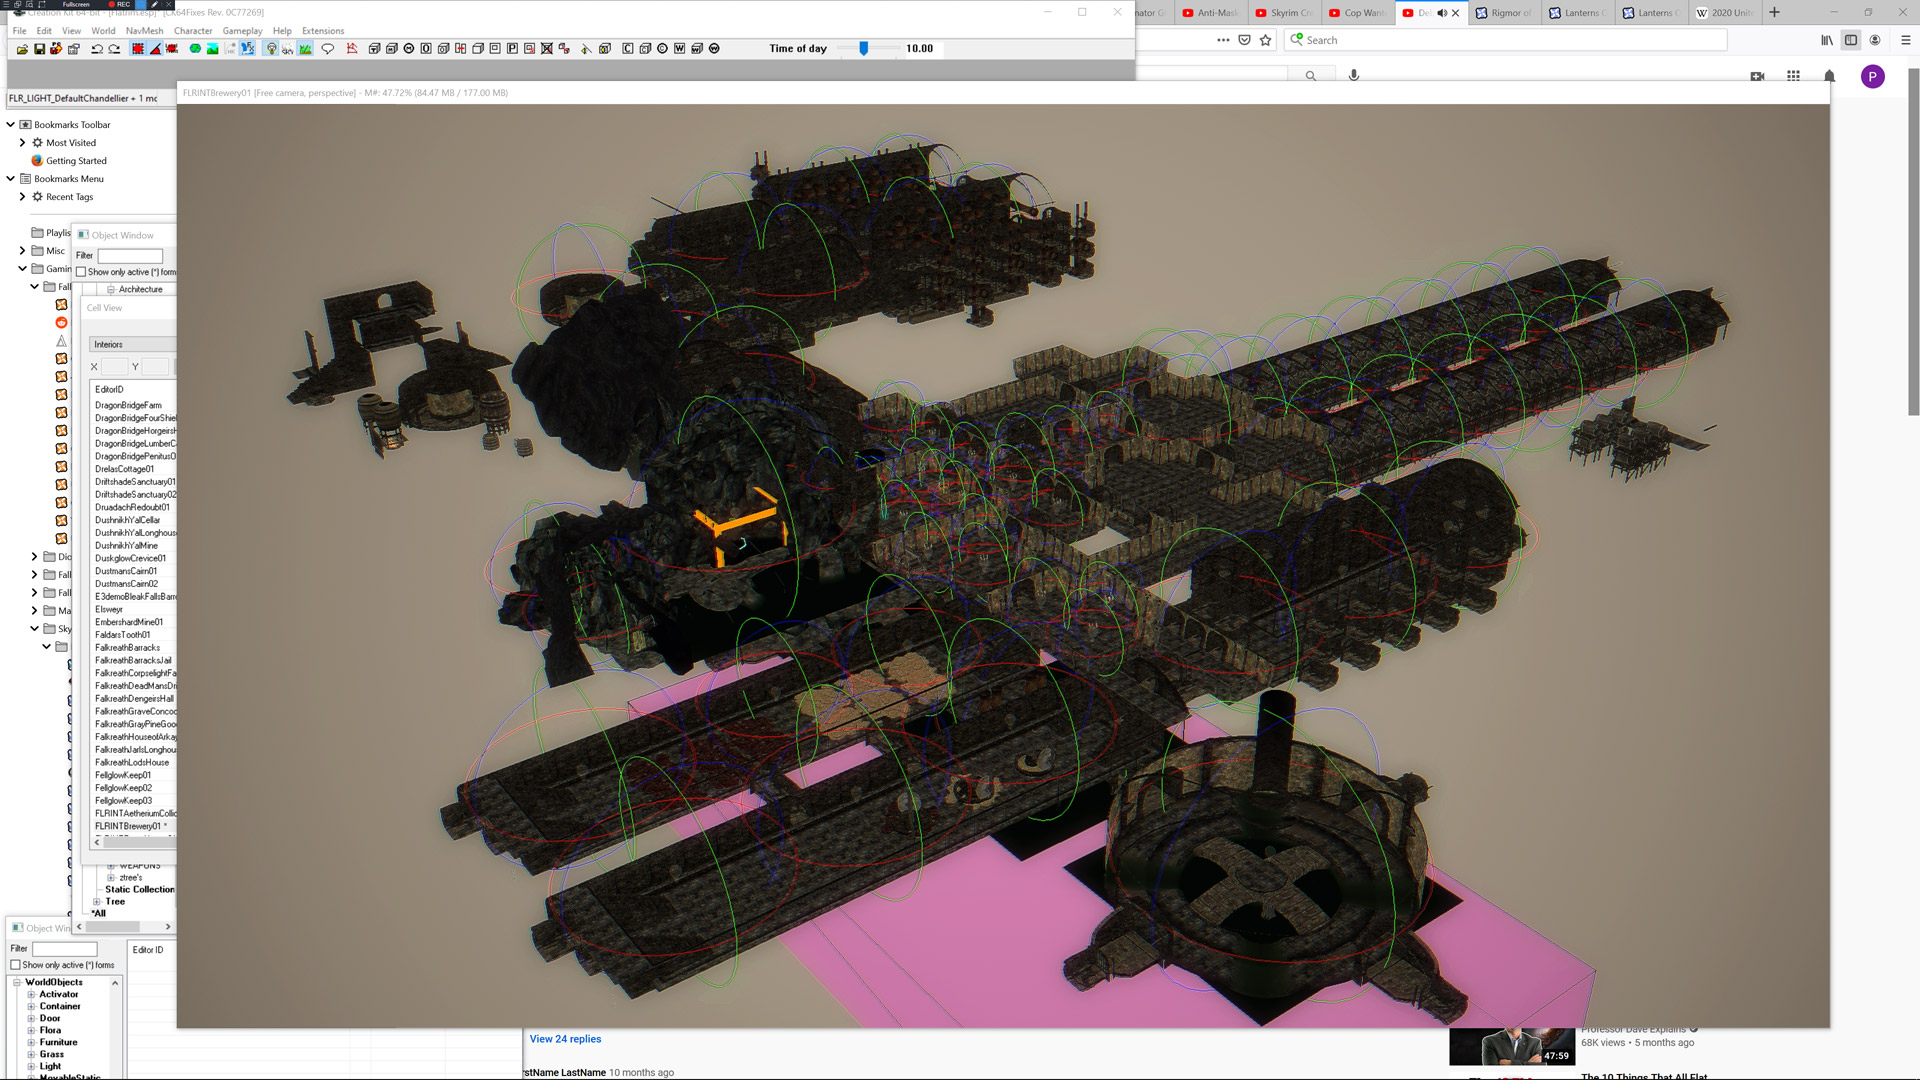This screenshot has width=1920, height=1080.
Task: Click the View 24 replies link
Action: pyautogui.click(x=565, y=1039)
